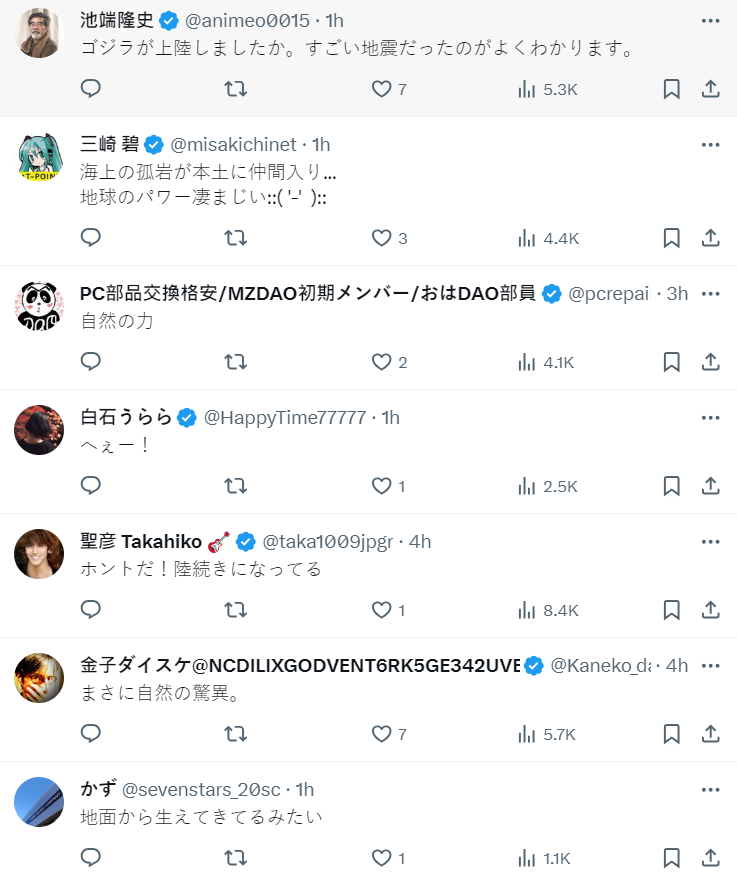
Task: Click the username 三崎 碧
Action: click(110, 145)
